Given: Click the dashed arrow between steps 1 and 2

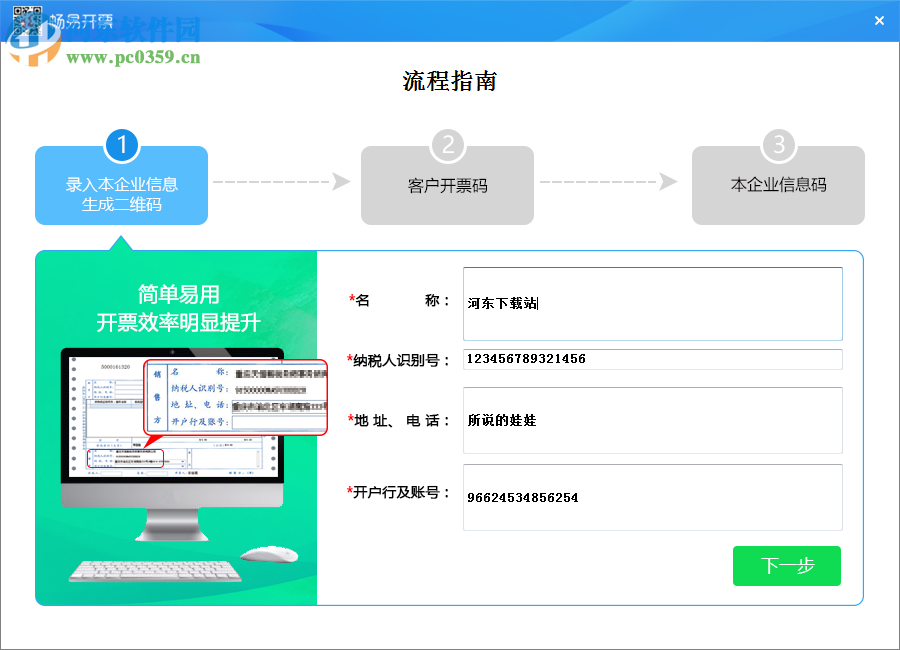Looking at the screenshot, I should (283, 184).
